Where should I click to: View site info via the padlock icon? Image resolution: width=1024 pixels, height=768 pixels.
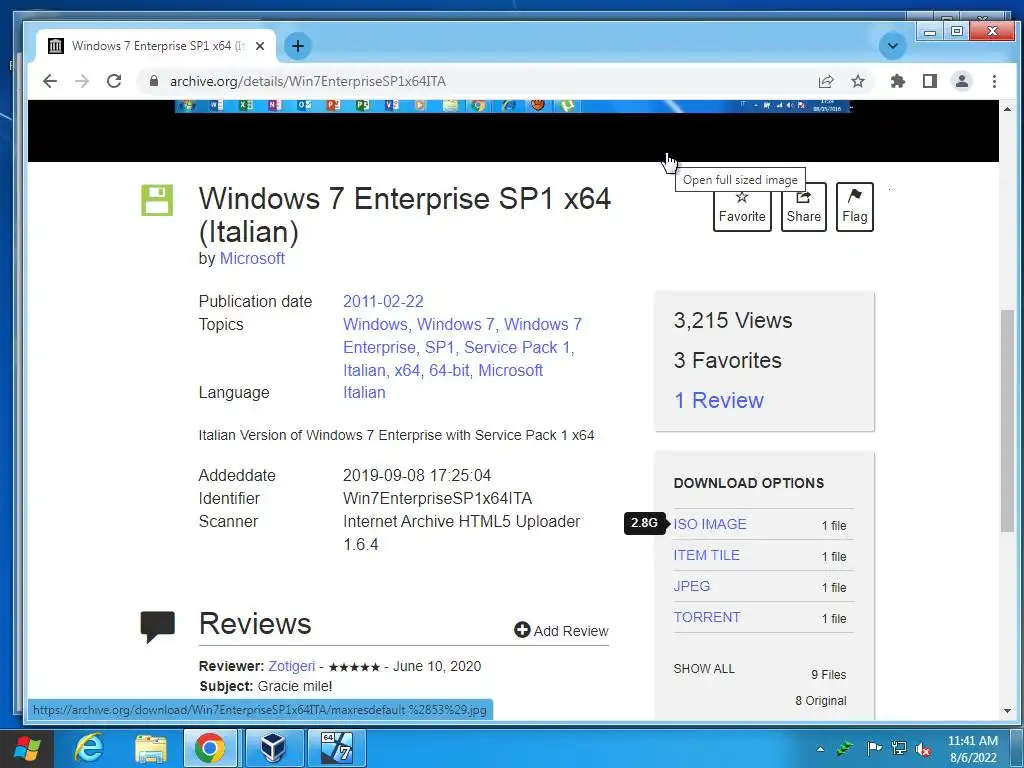point(154,81)
